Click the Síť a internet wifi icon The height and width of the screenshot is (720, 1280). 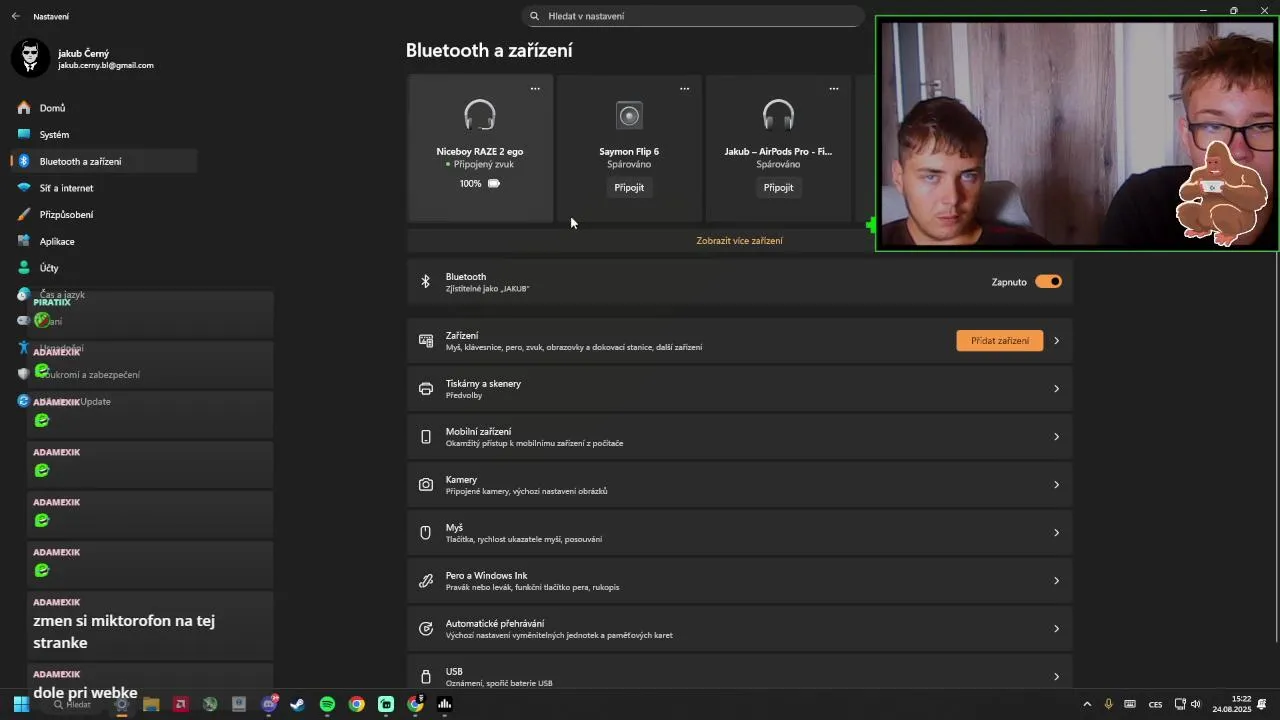tap(24, 188)
